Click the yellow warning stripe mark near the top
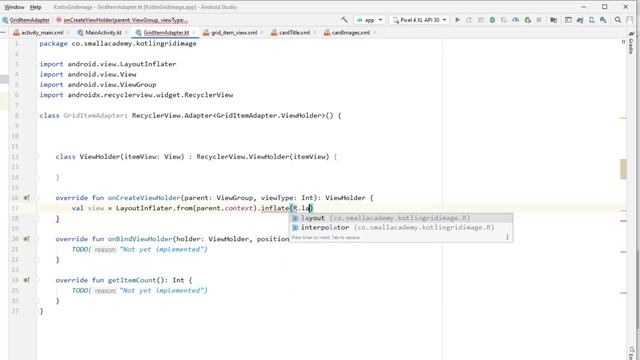The height and width of the screenshot is (360, 640). [623, 118]
